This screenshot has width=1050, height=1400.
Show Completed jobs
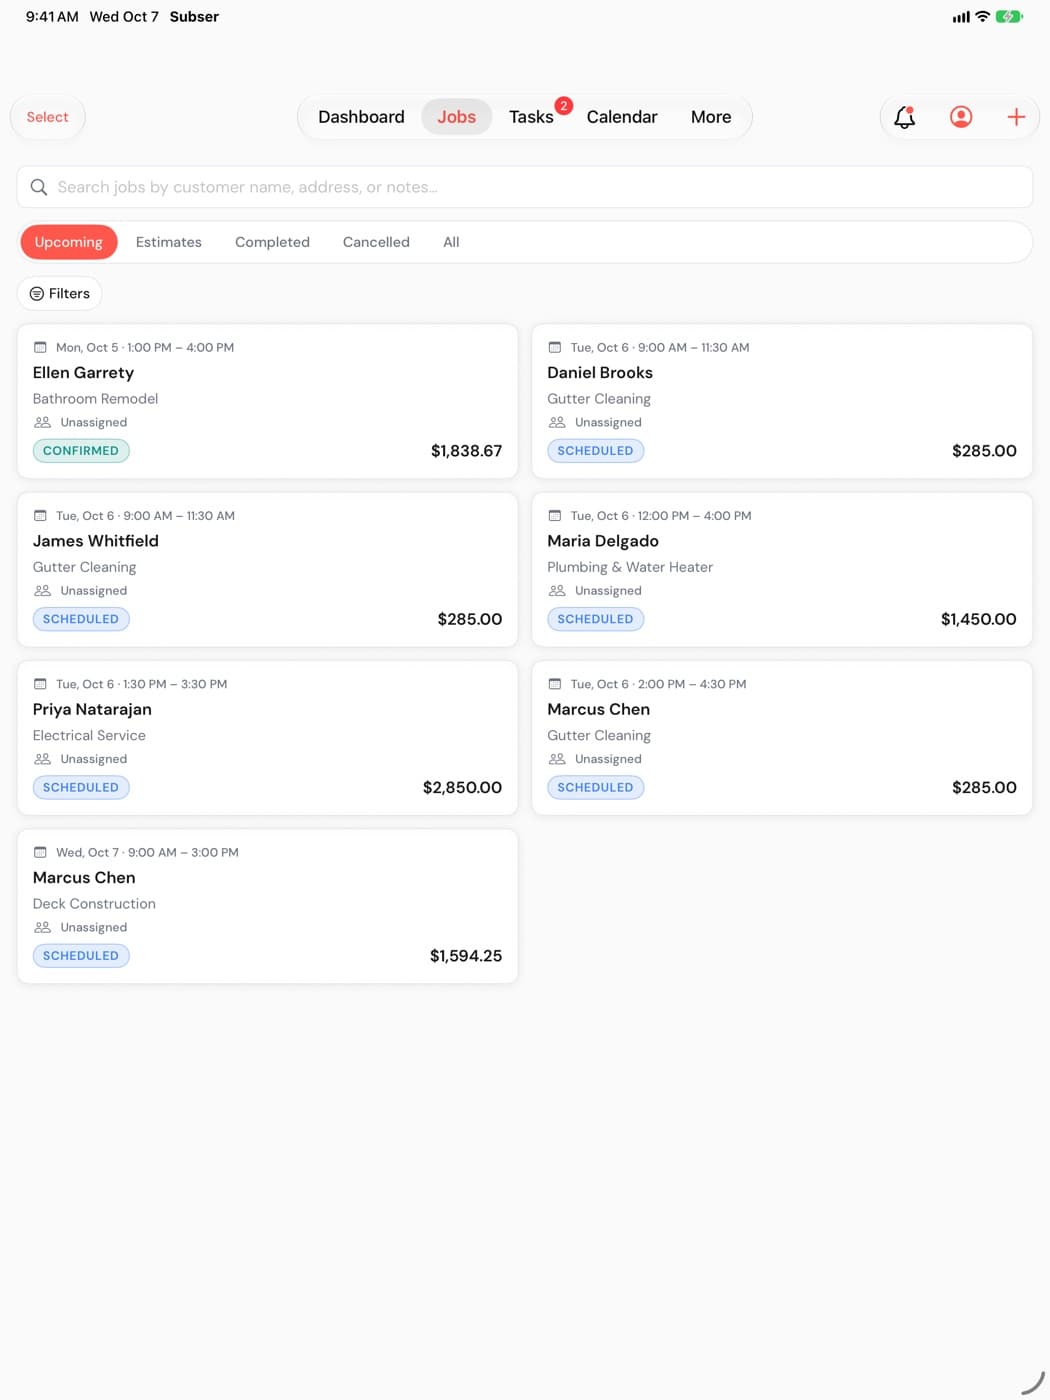click(272, 242)
